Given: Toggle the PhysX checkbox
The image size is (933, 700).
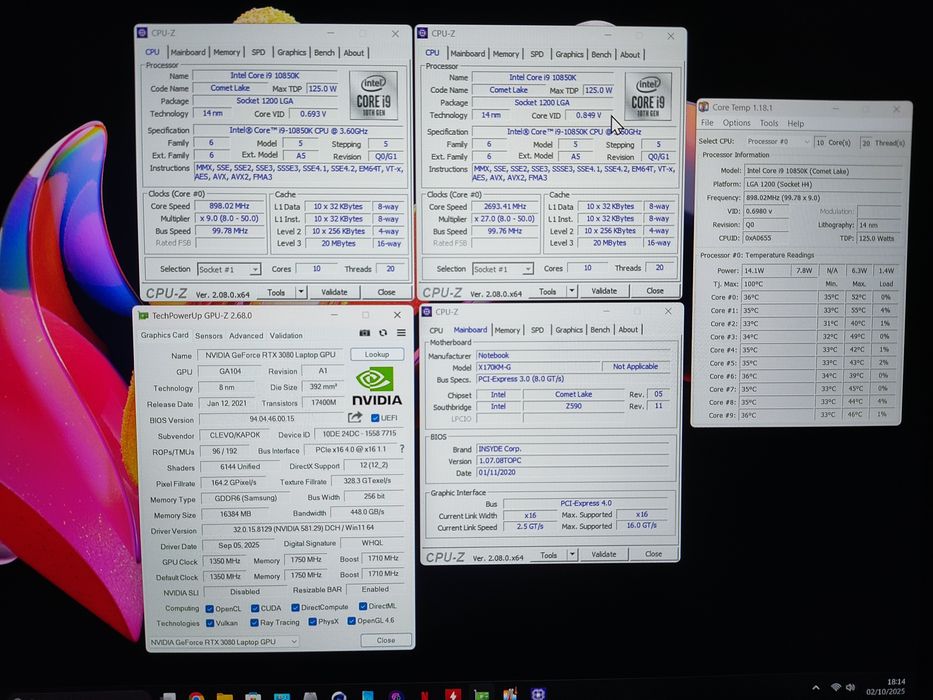Looking at the screenshot, I should [312, 621].
